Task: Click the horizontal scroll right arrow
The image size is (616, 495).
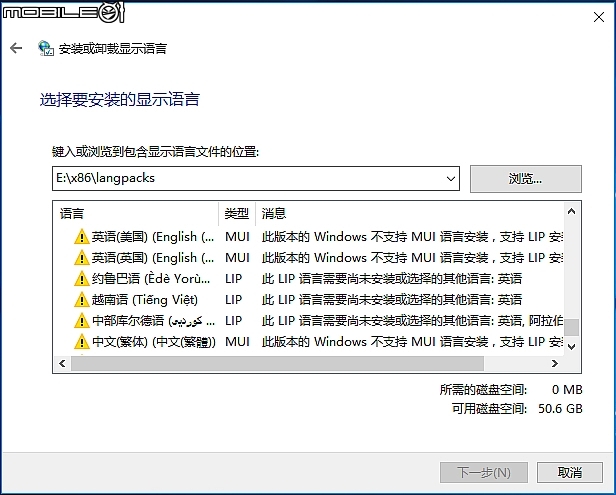Action: coord(554,363)
